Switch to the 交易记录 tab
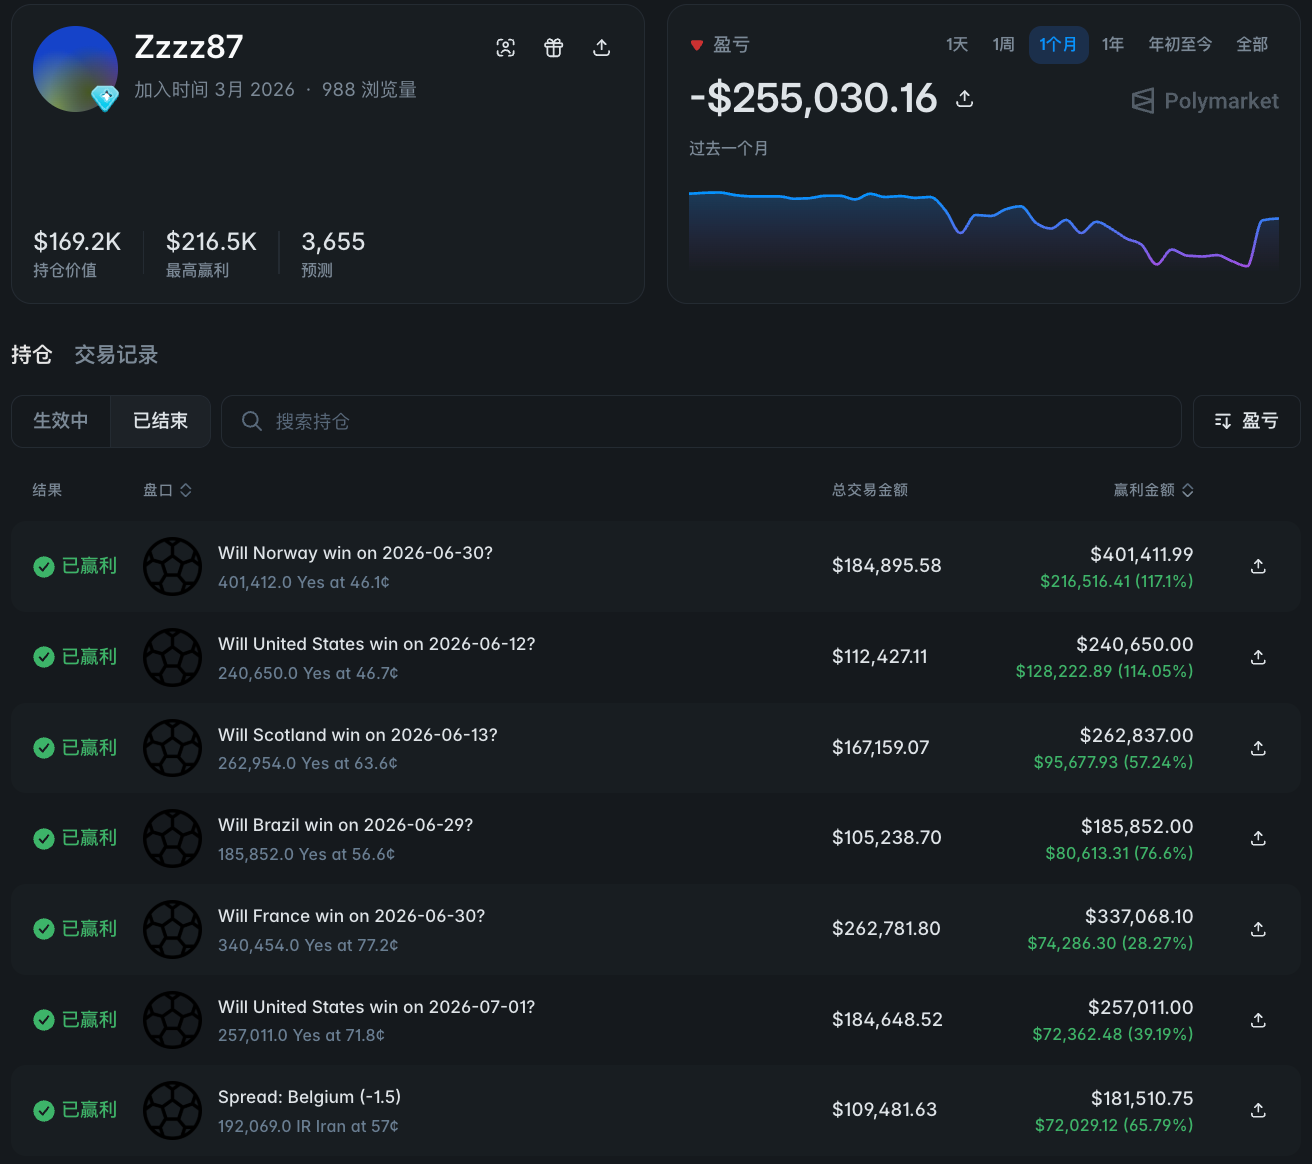1312x1164 pixels. pos(116,355)
